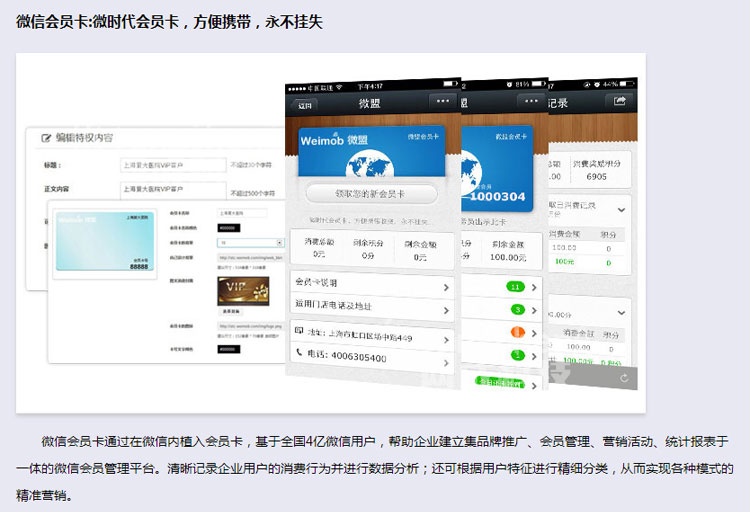
Task: Expand the 适用门店电话及地址 row
Action: click(371, 305)
